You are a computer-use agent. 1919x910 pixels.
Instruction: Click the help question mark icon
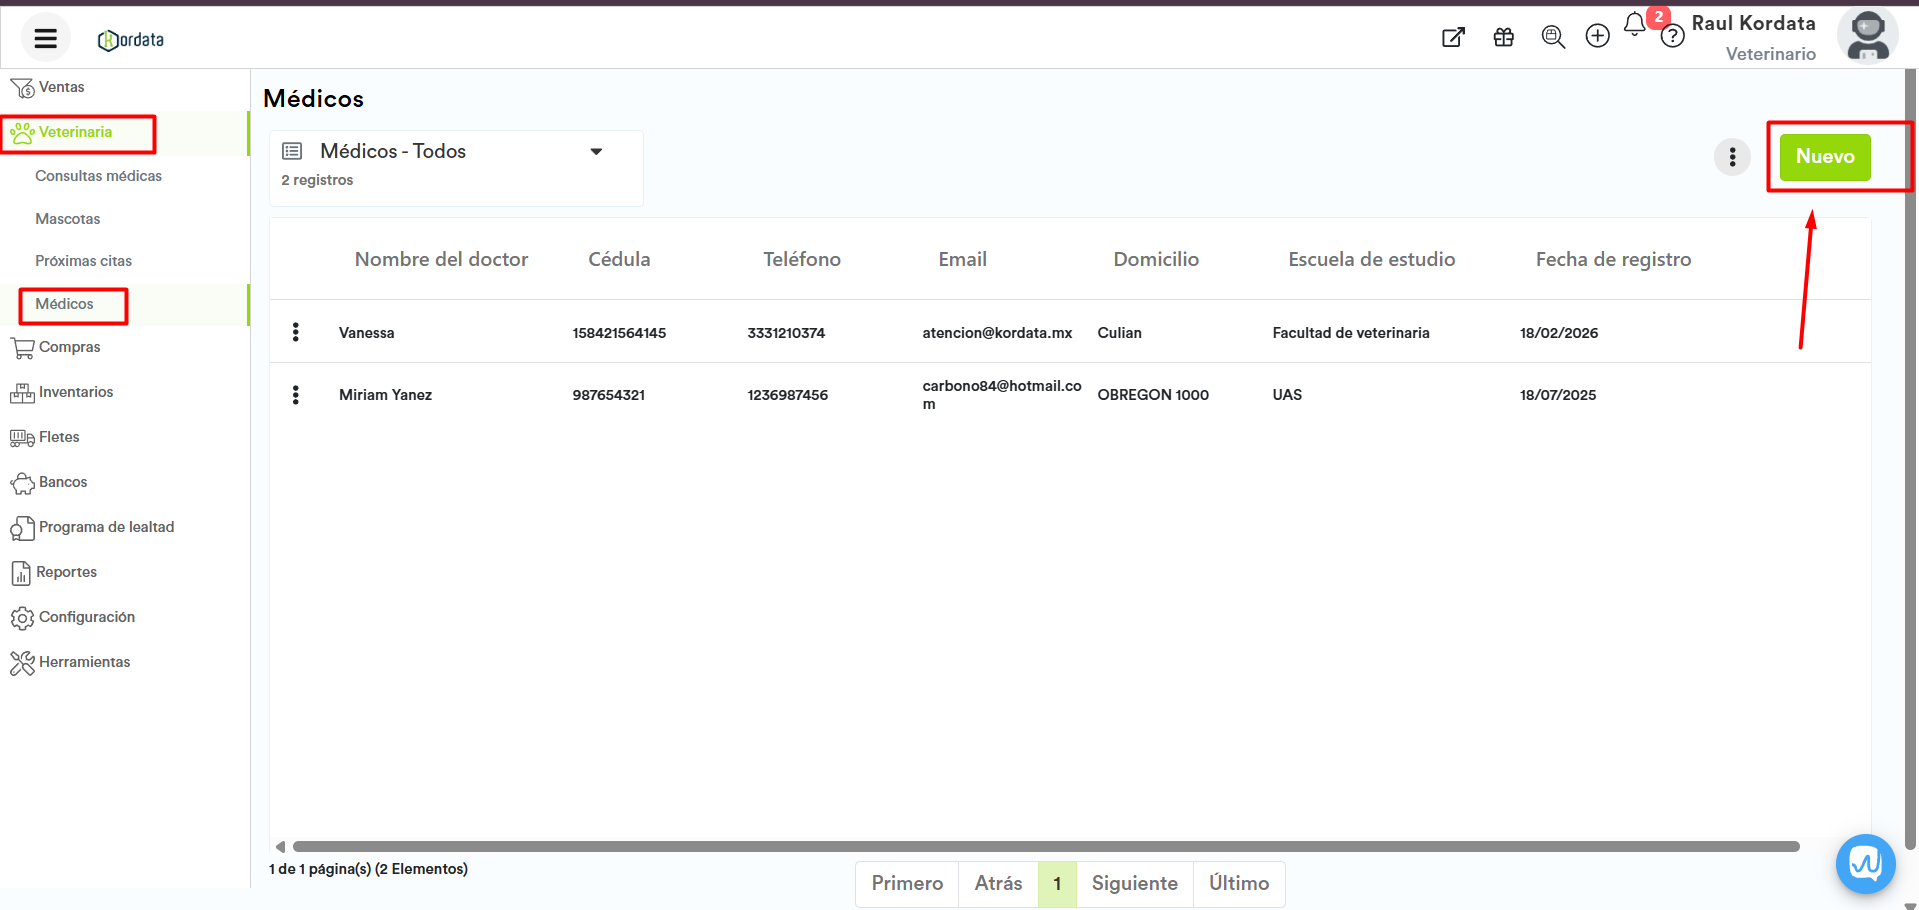[1672, 38]
